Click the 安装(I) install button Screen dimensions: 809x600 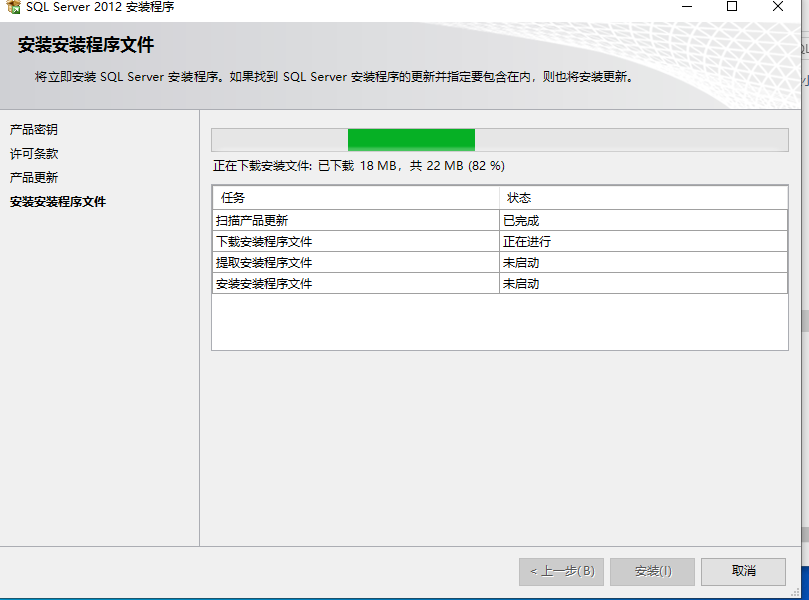pyautogui.click(x=652, y=571)
